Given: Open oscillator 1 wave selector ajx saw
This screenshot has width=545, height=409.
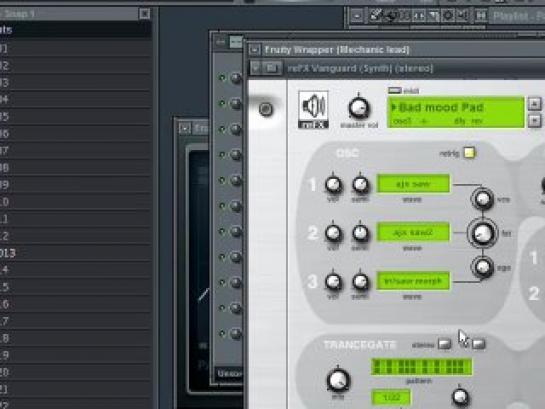Looking at the screenshot, I should point(413,184).
